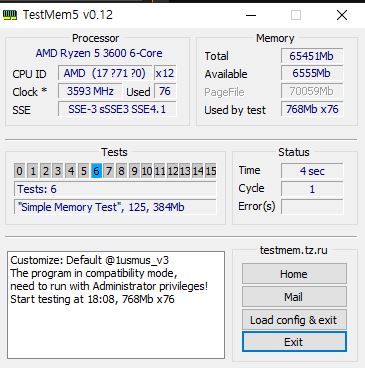Click the Simple Memory Test description field
Viewport: 365px width, 368px height.
(115, 207)
